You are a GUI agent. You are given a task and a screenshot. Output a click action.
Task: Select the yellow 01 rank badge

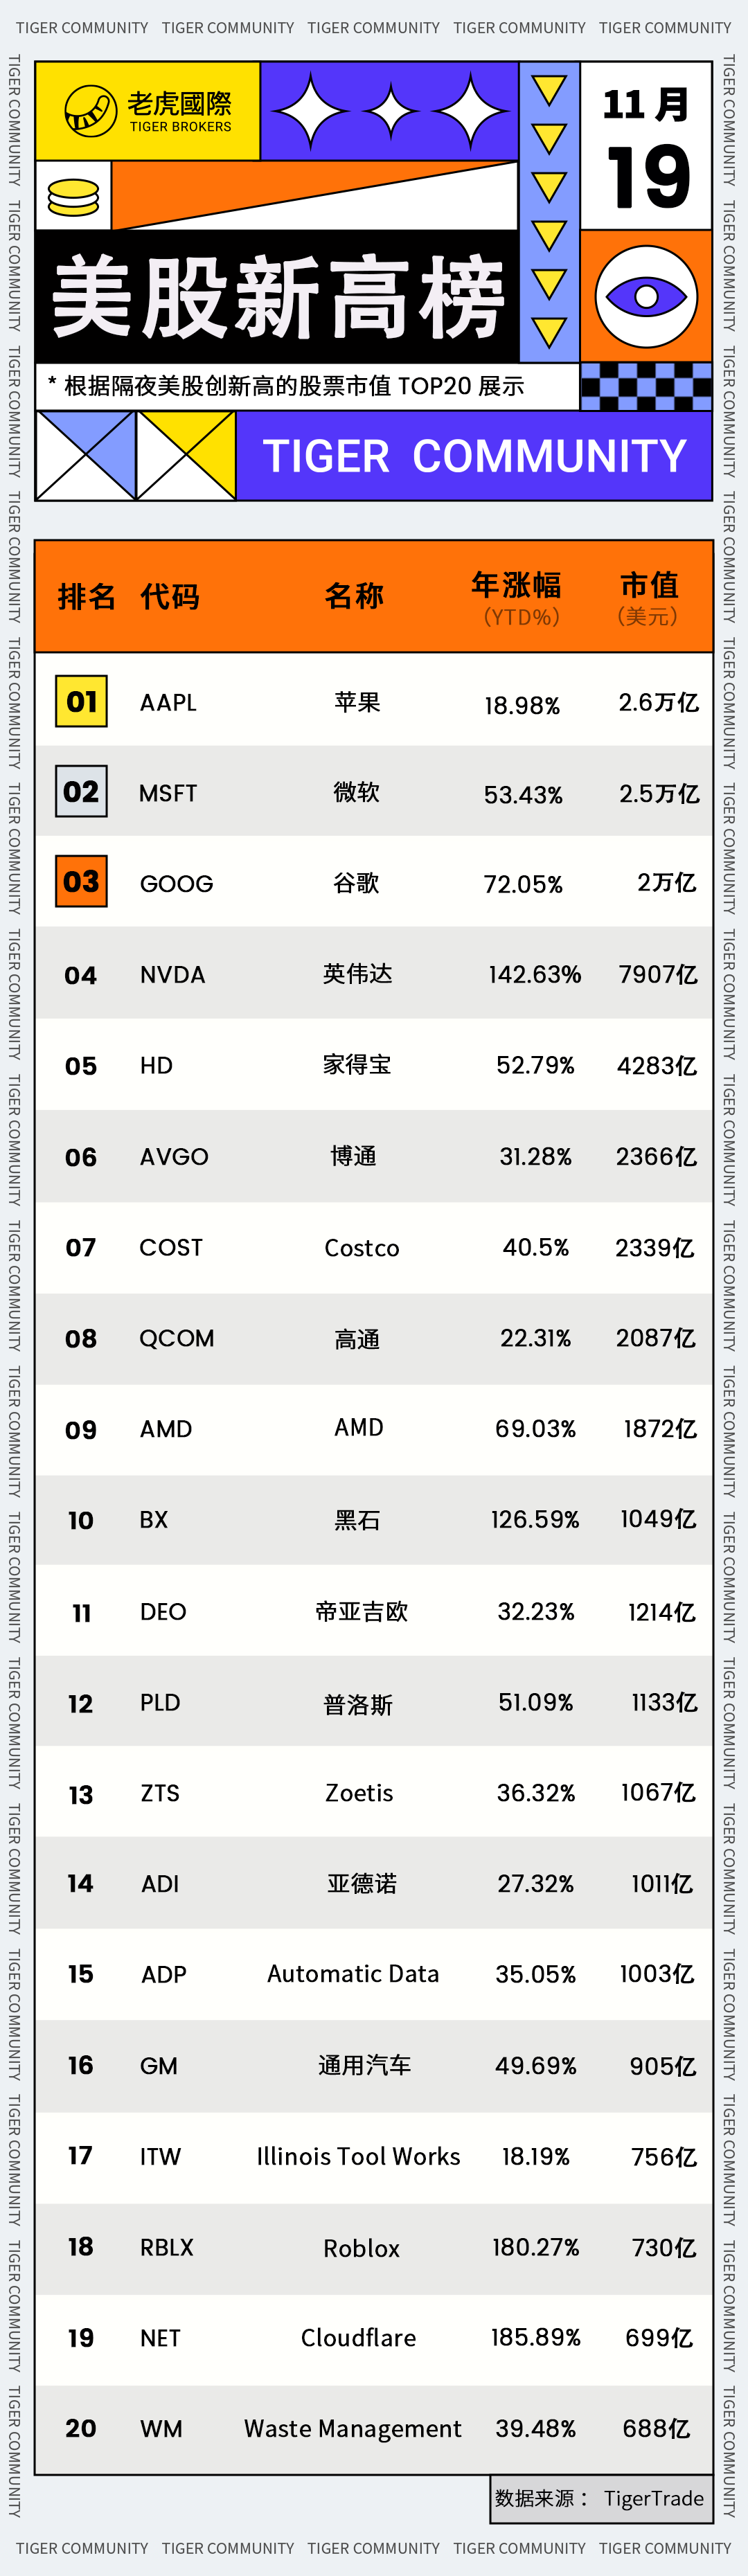pos(81,701)
